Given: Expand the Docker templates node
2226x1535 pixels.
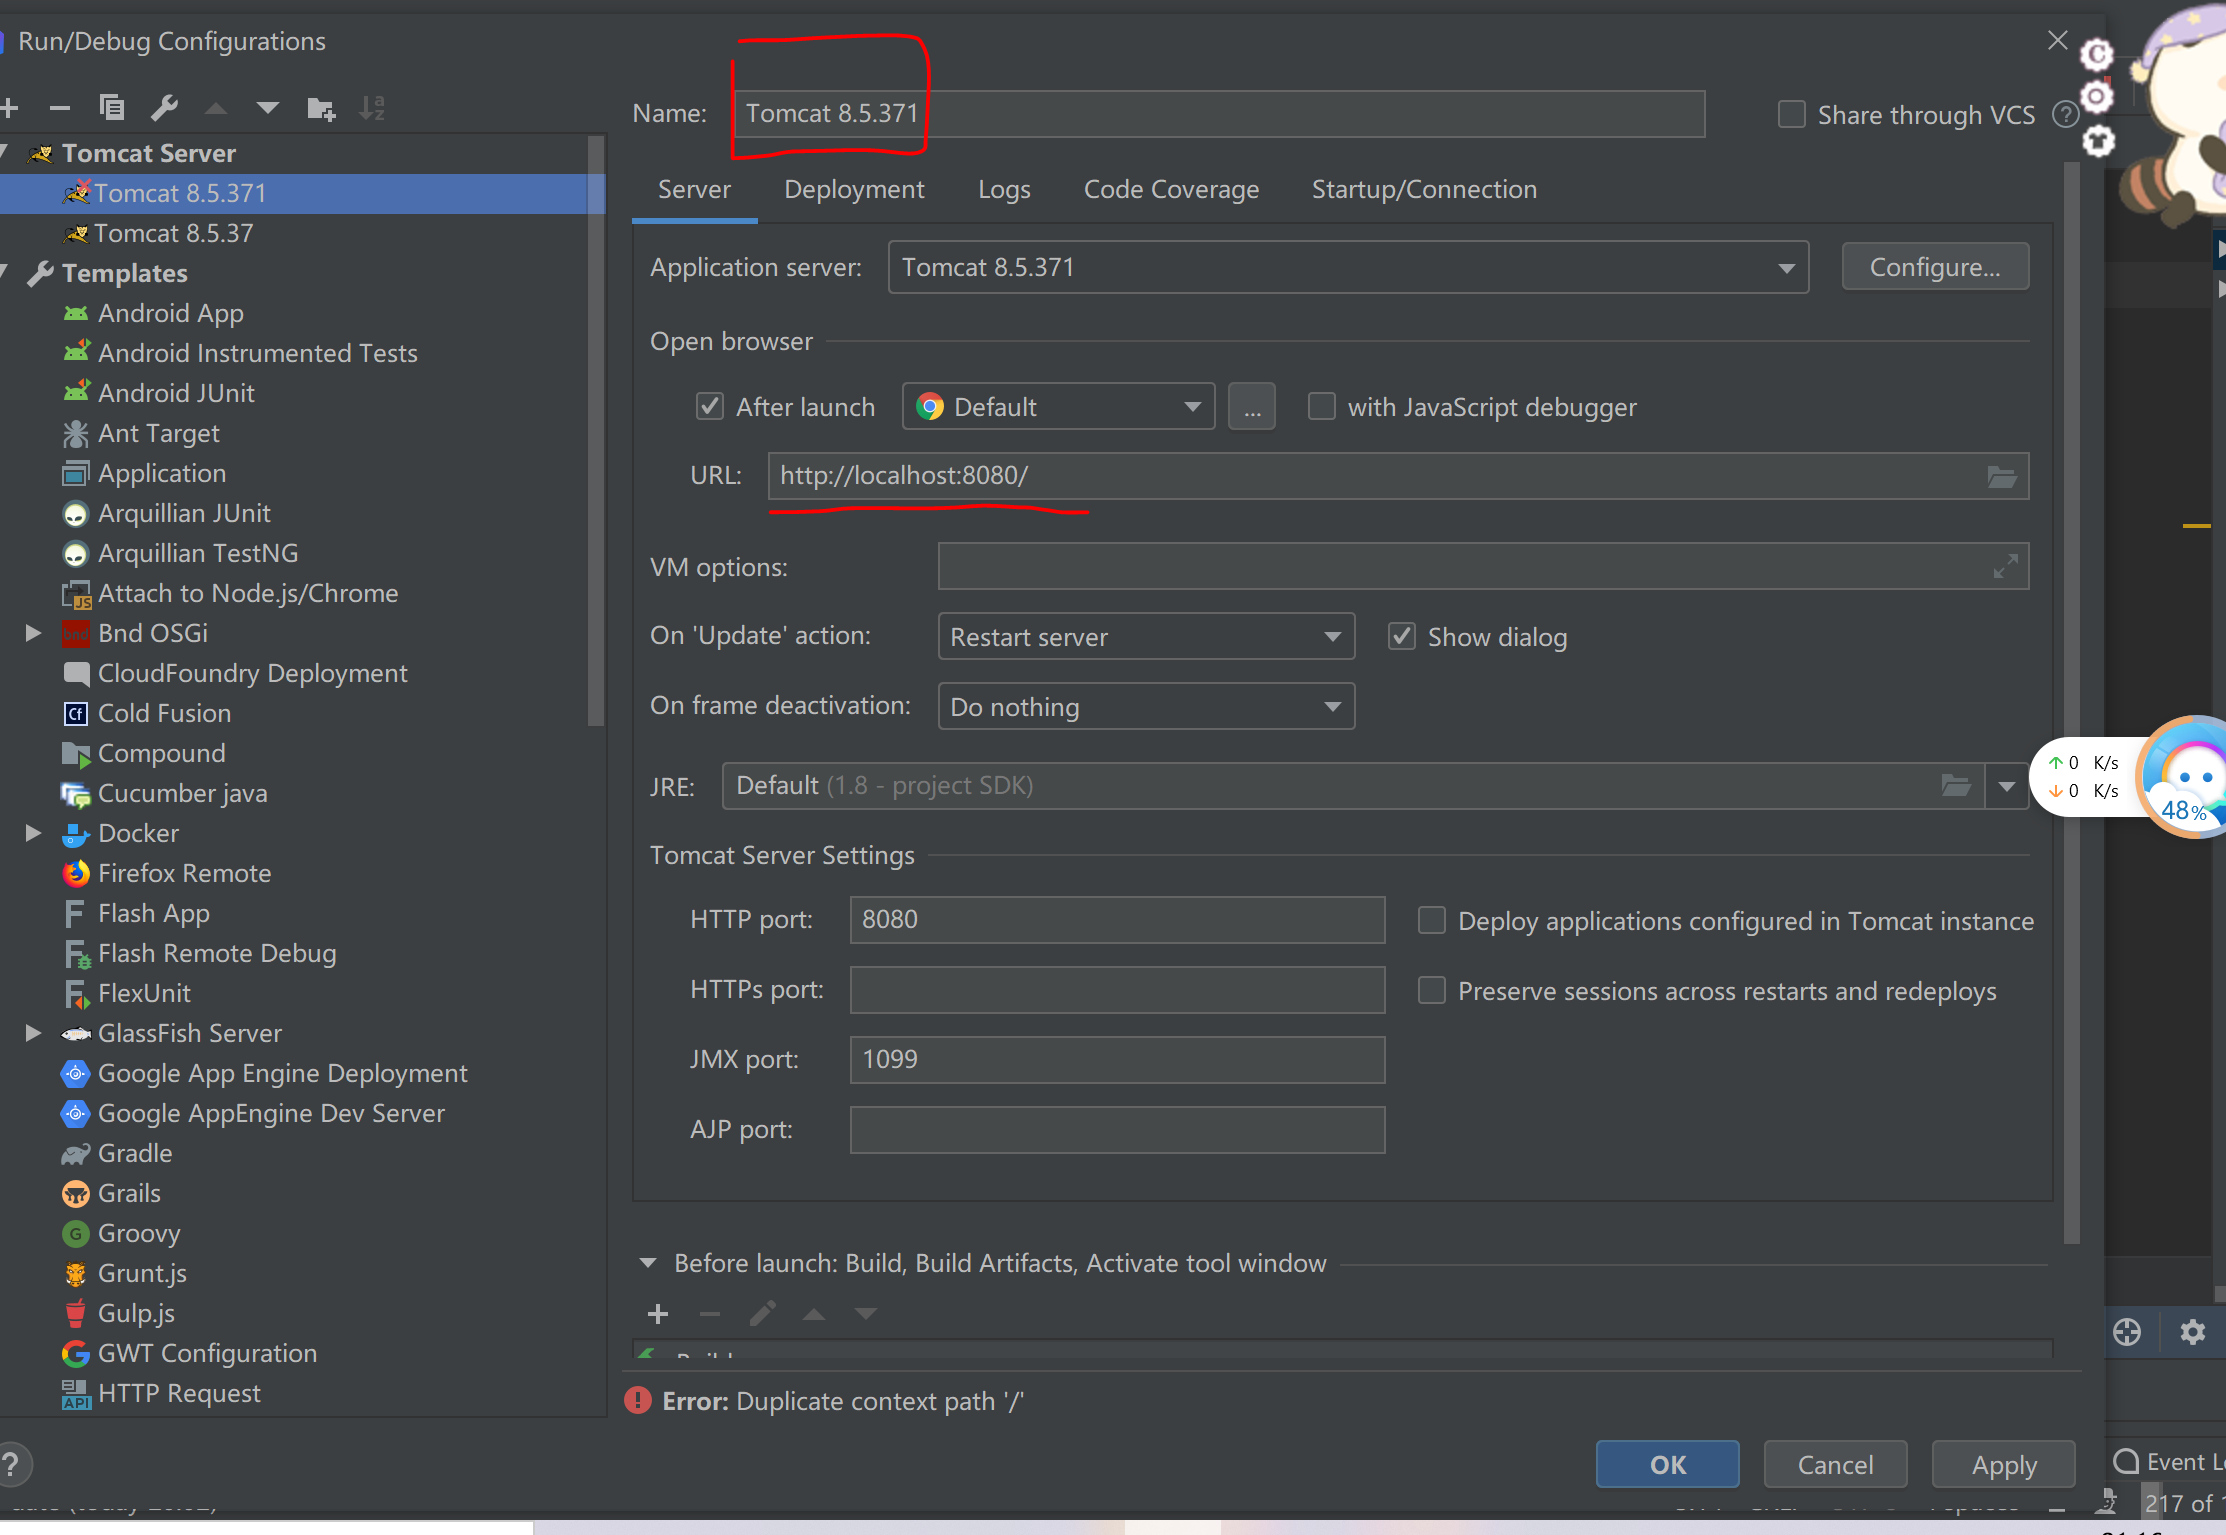Looking at the screenshot, I should [x=33, y=833].
